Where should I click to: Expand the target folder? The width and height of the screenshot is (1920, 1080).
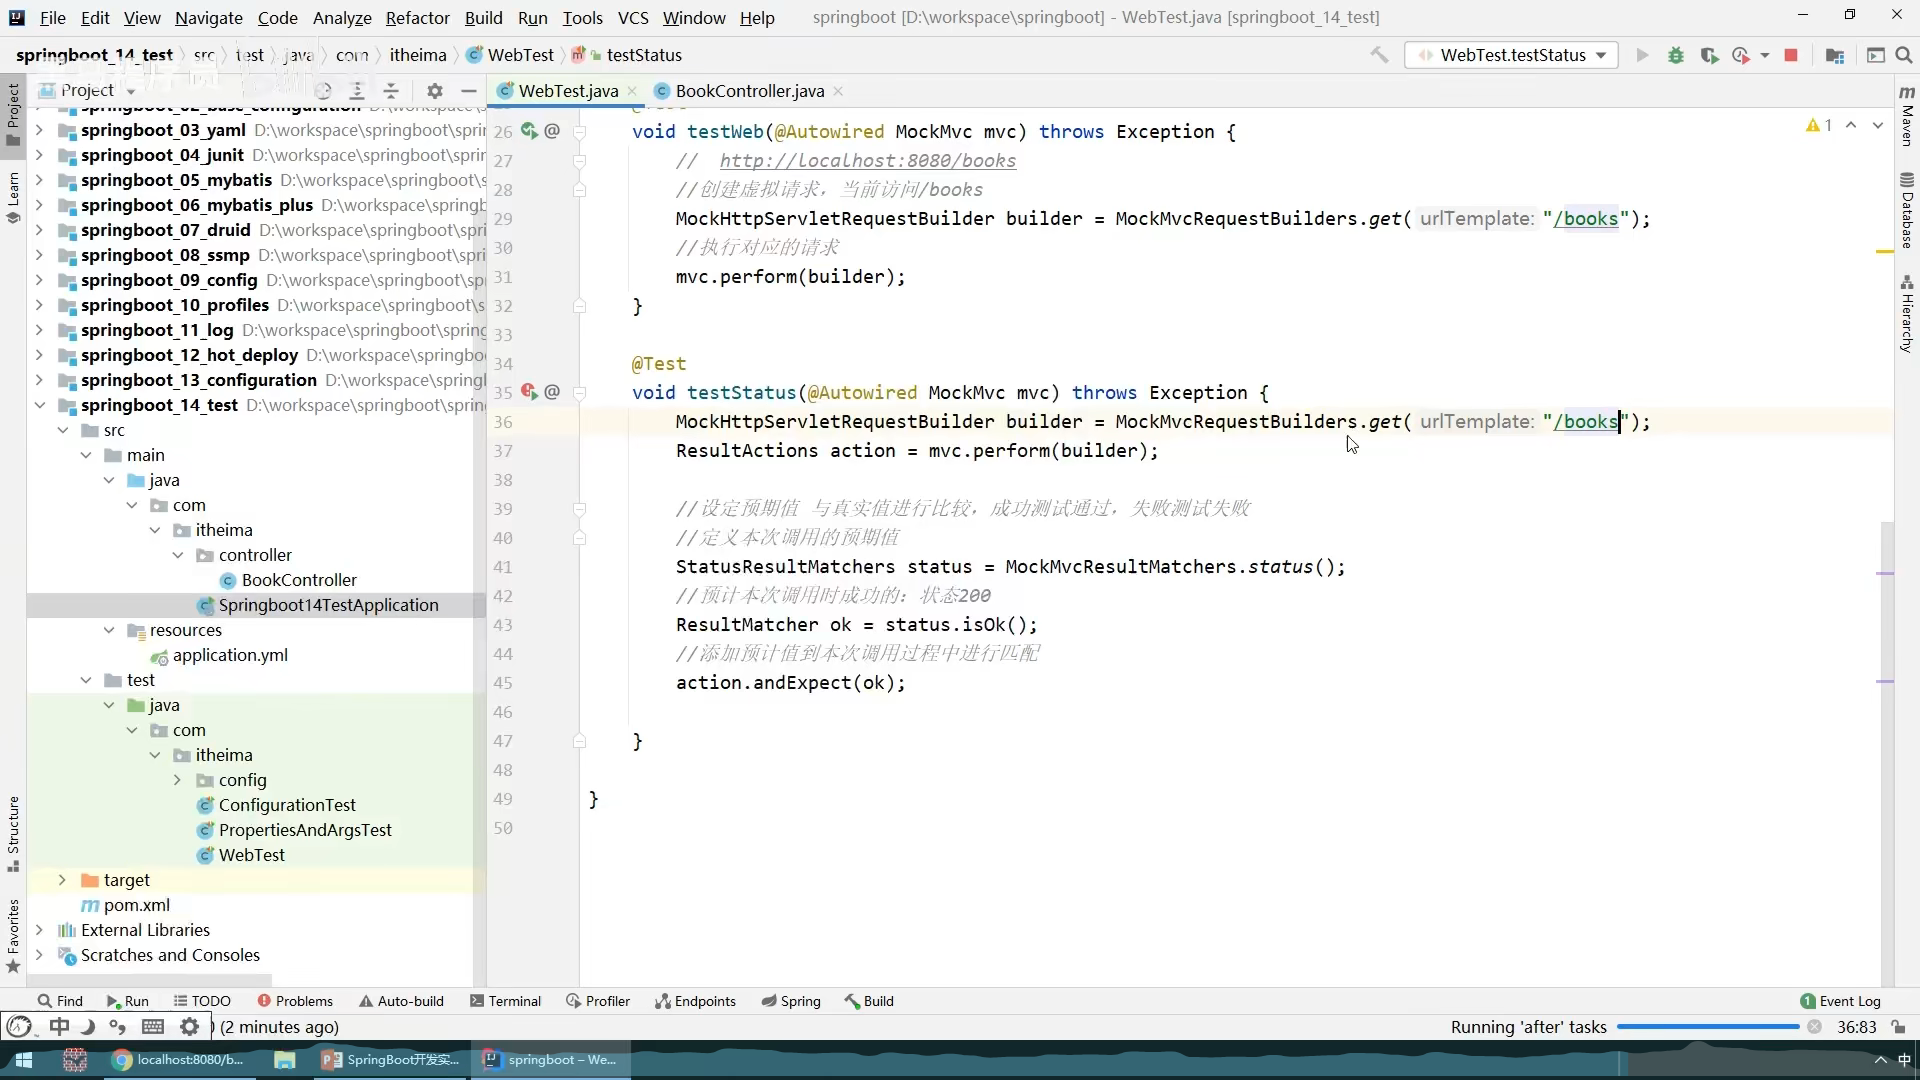62,880
